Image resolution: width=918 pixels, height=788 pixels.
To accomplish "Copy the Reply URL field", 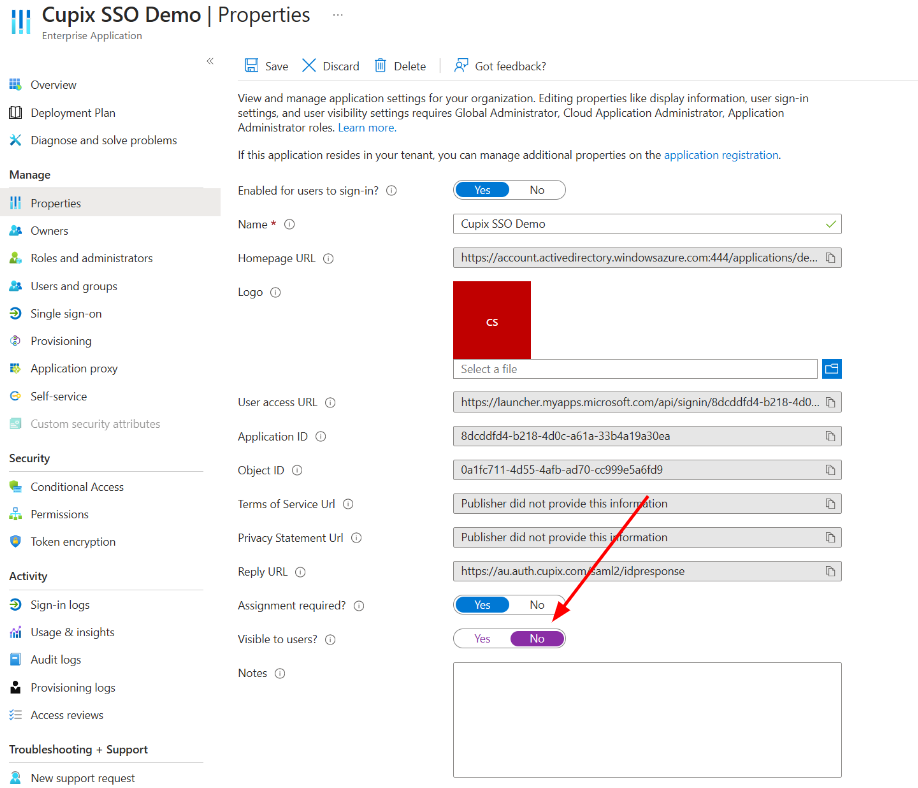I will pyautogui.click(x=830, y=571).
